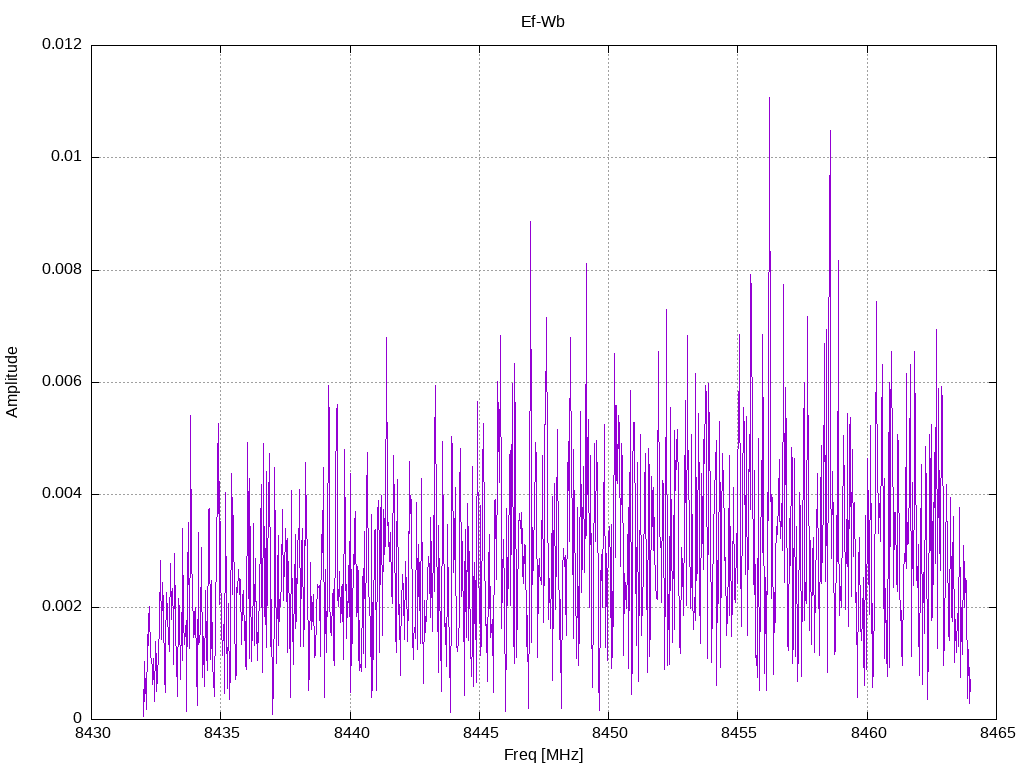This screenshot has height=768, width=1024.
Task: Click the 0.002 y-axis tick label
Action: click(62, 606)
